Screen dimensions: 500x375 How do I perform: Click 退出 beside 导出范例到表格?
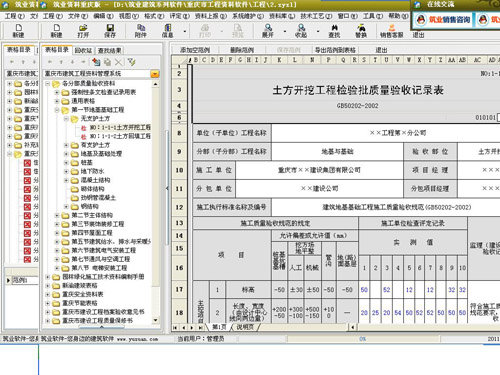pos(381,50)
